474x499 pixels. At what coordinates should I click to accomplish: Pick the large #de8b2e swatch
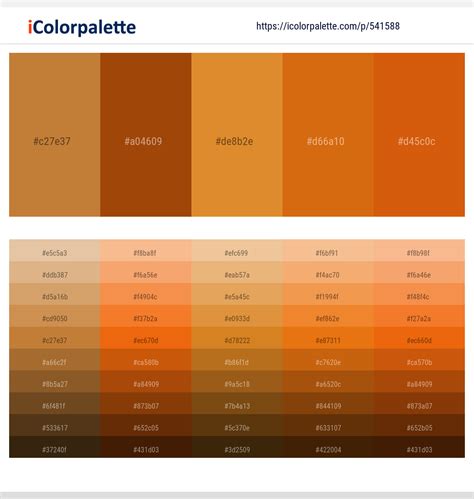pyautogui.click(x=237, y=135)
